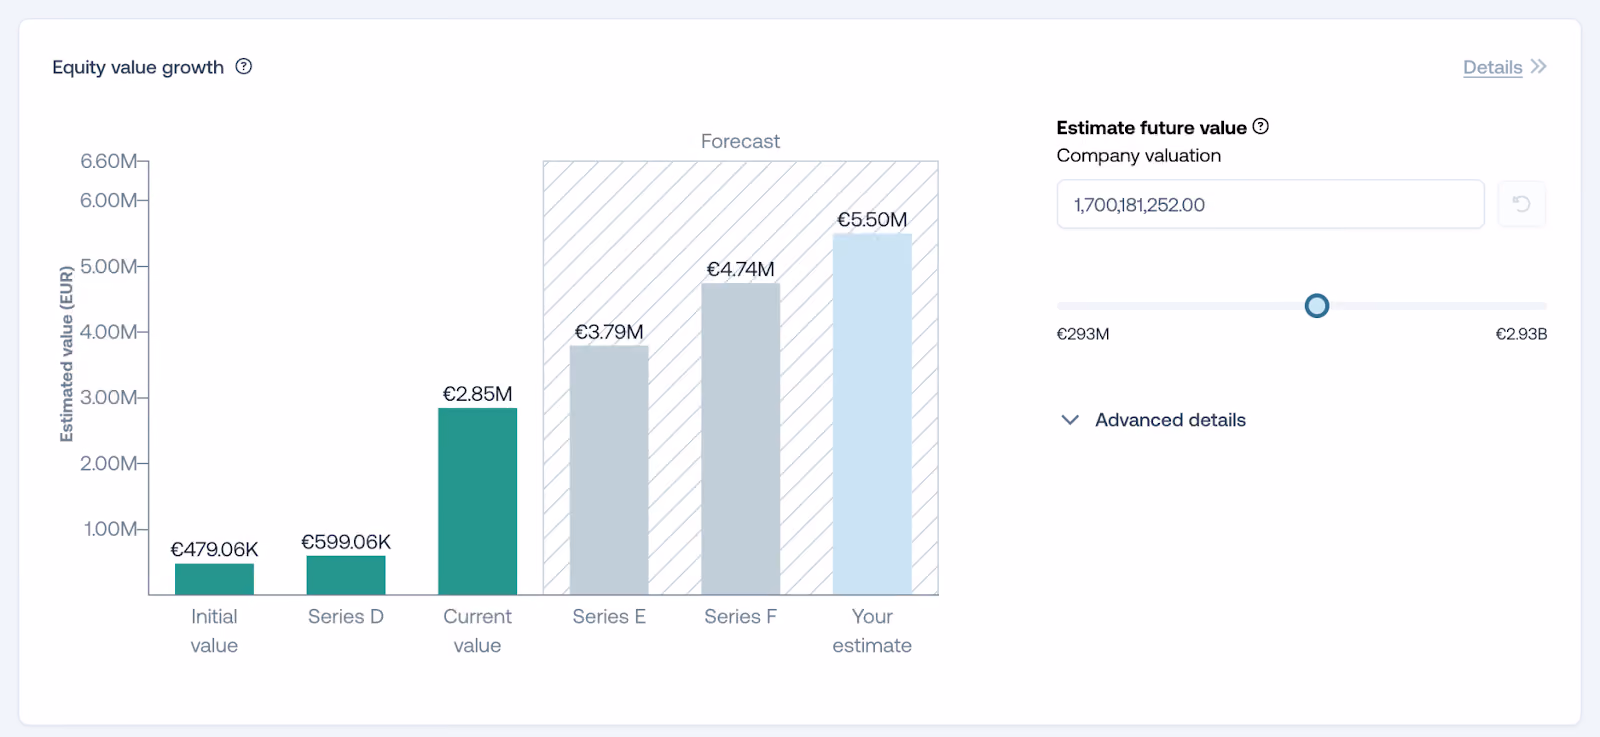Expand the Advanced details section
This screenshot has height=737, width=1600.
(x=1152, y=420)
